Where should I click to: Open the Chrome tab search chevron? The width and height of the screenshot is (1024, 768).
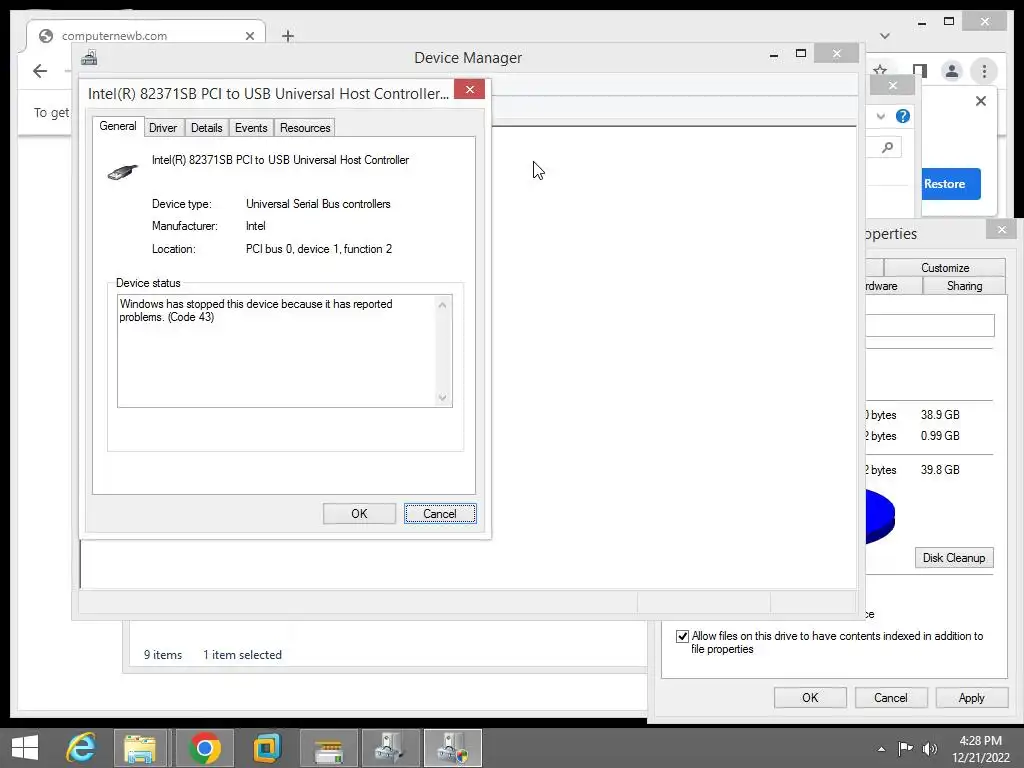coord(885,36)
